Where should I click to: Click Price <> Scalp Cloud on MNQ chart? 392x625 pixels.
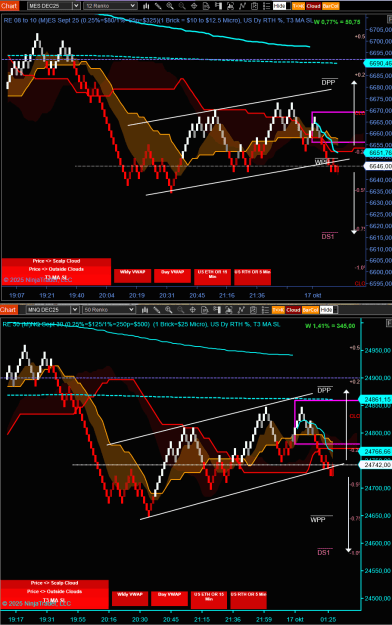pyautogui.click(x=55, y=583)
